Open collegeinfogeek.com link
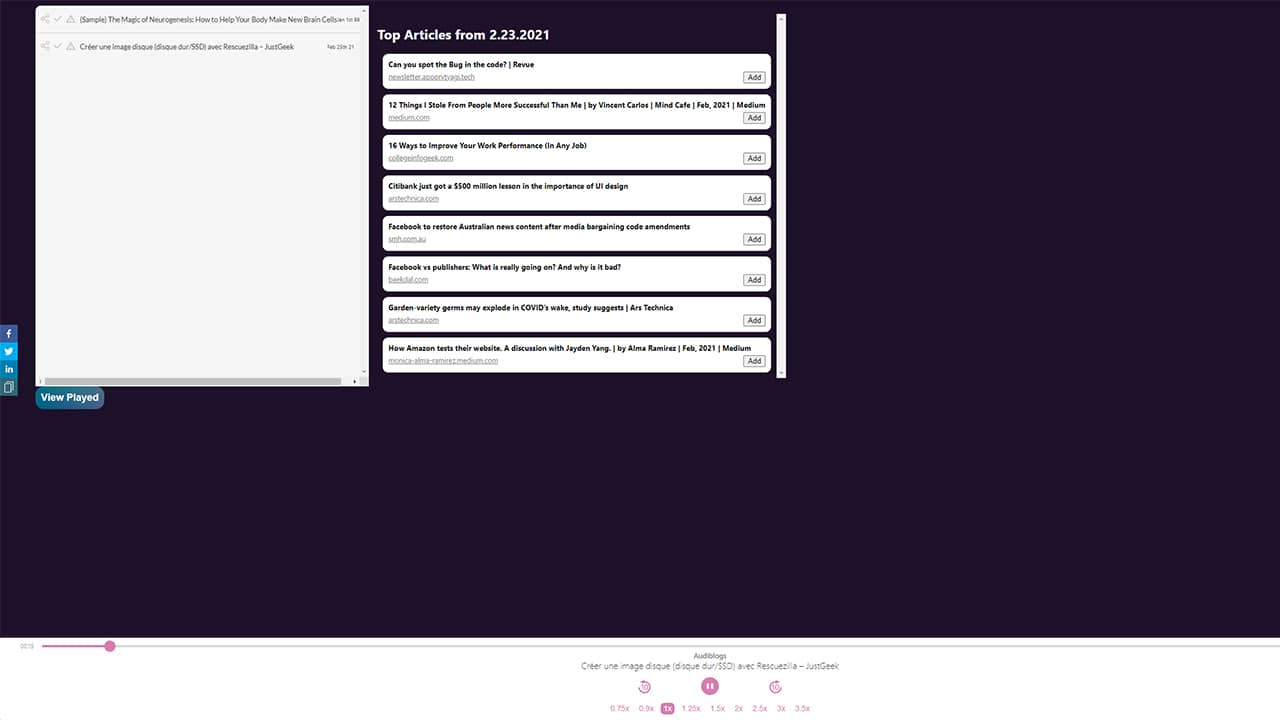The width and height of the screenshot is (1280, 720). pyautogui.click(x=421, y=158)
